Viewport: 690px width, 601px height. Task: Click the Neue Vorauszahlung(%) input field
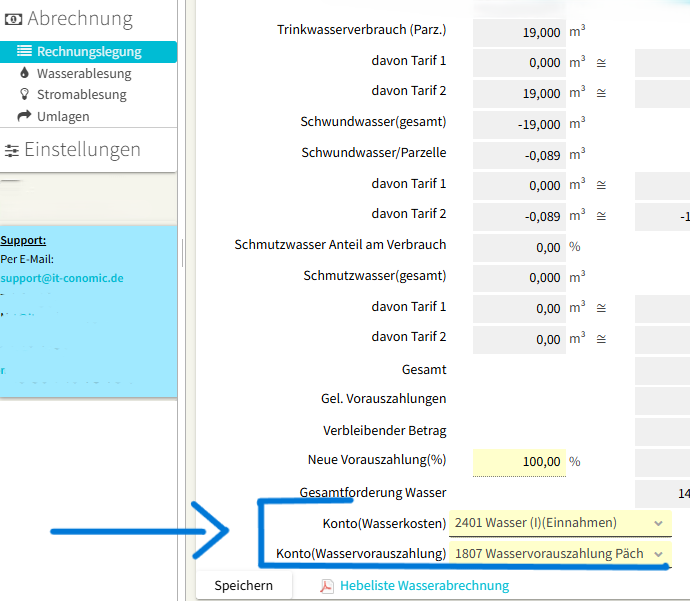tap(516, 462)
